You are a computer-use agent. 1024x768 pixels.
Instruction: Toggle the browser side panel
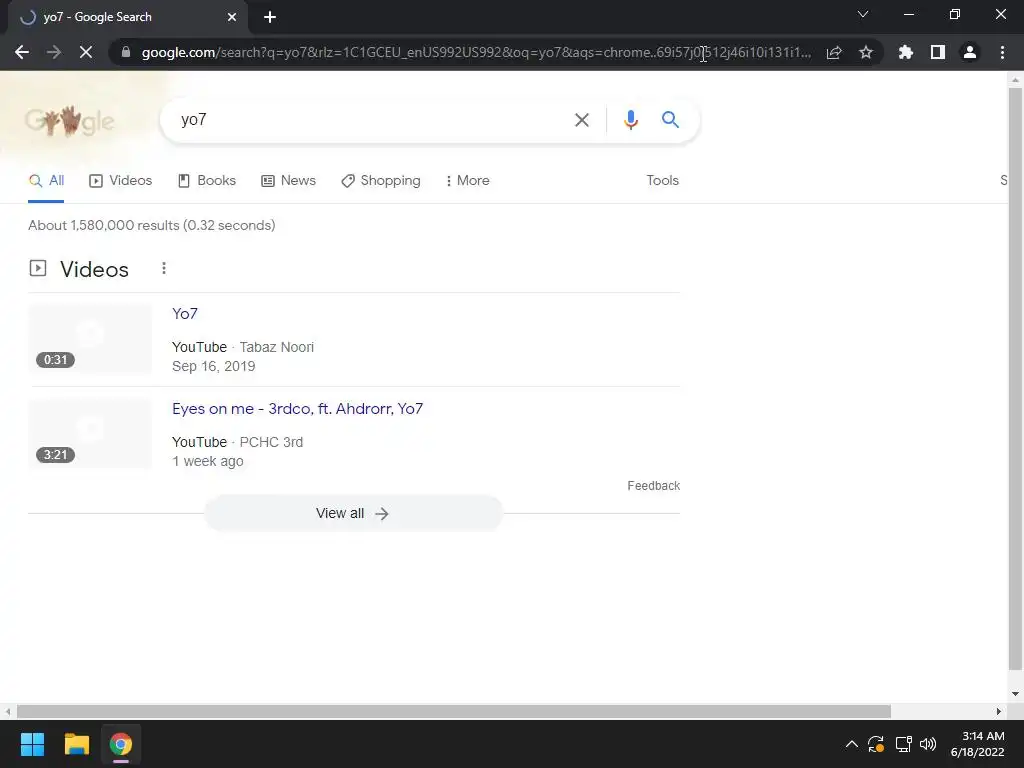[938, 52]
